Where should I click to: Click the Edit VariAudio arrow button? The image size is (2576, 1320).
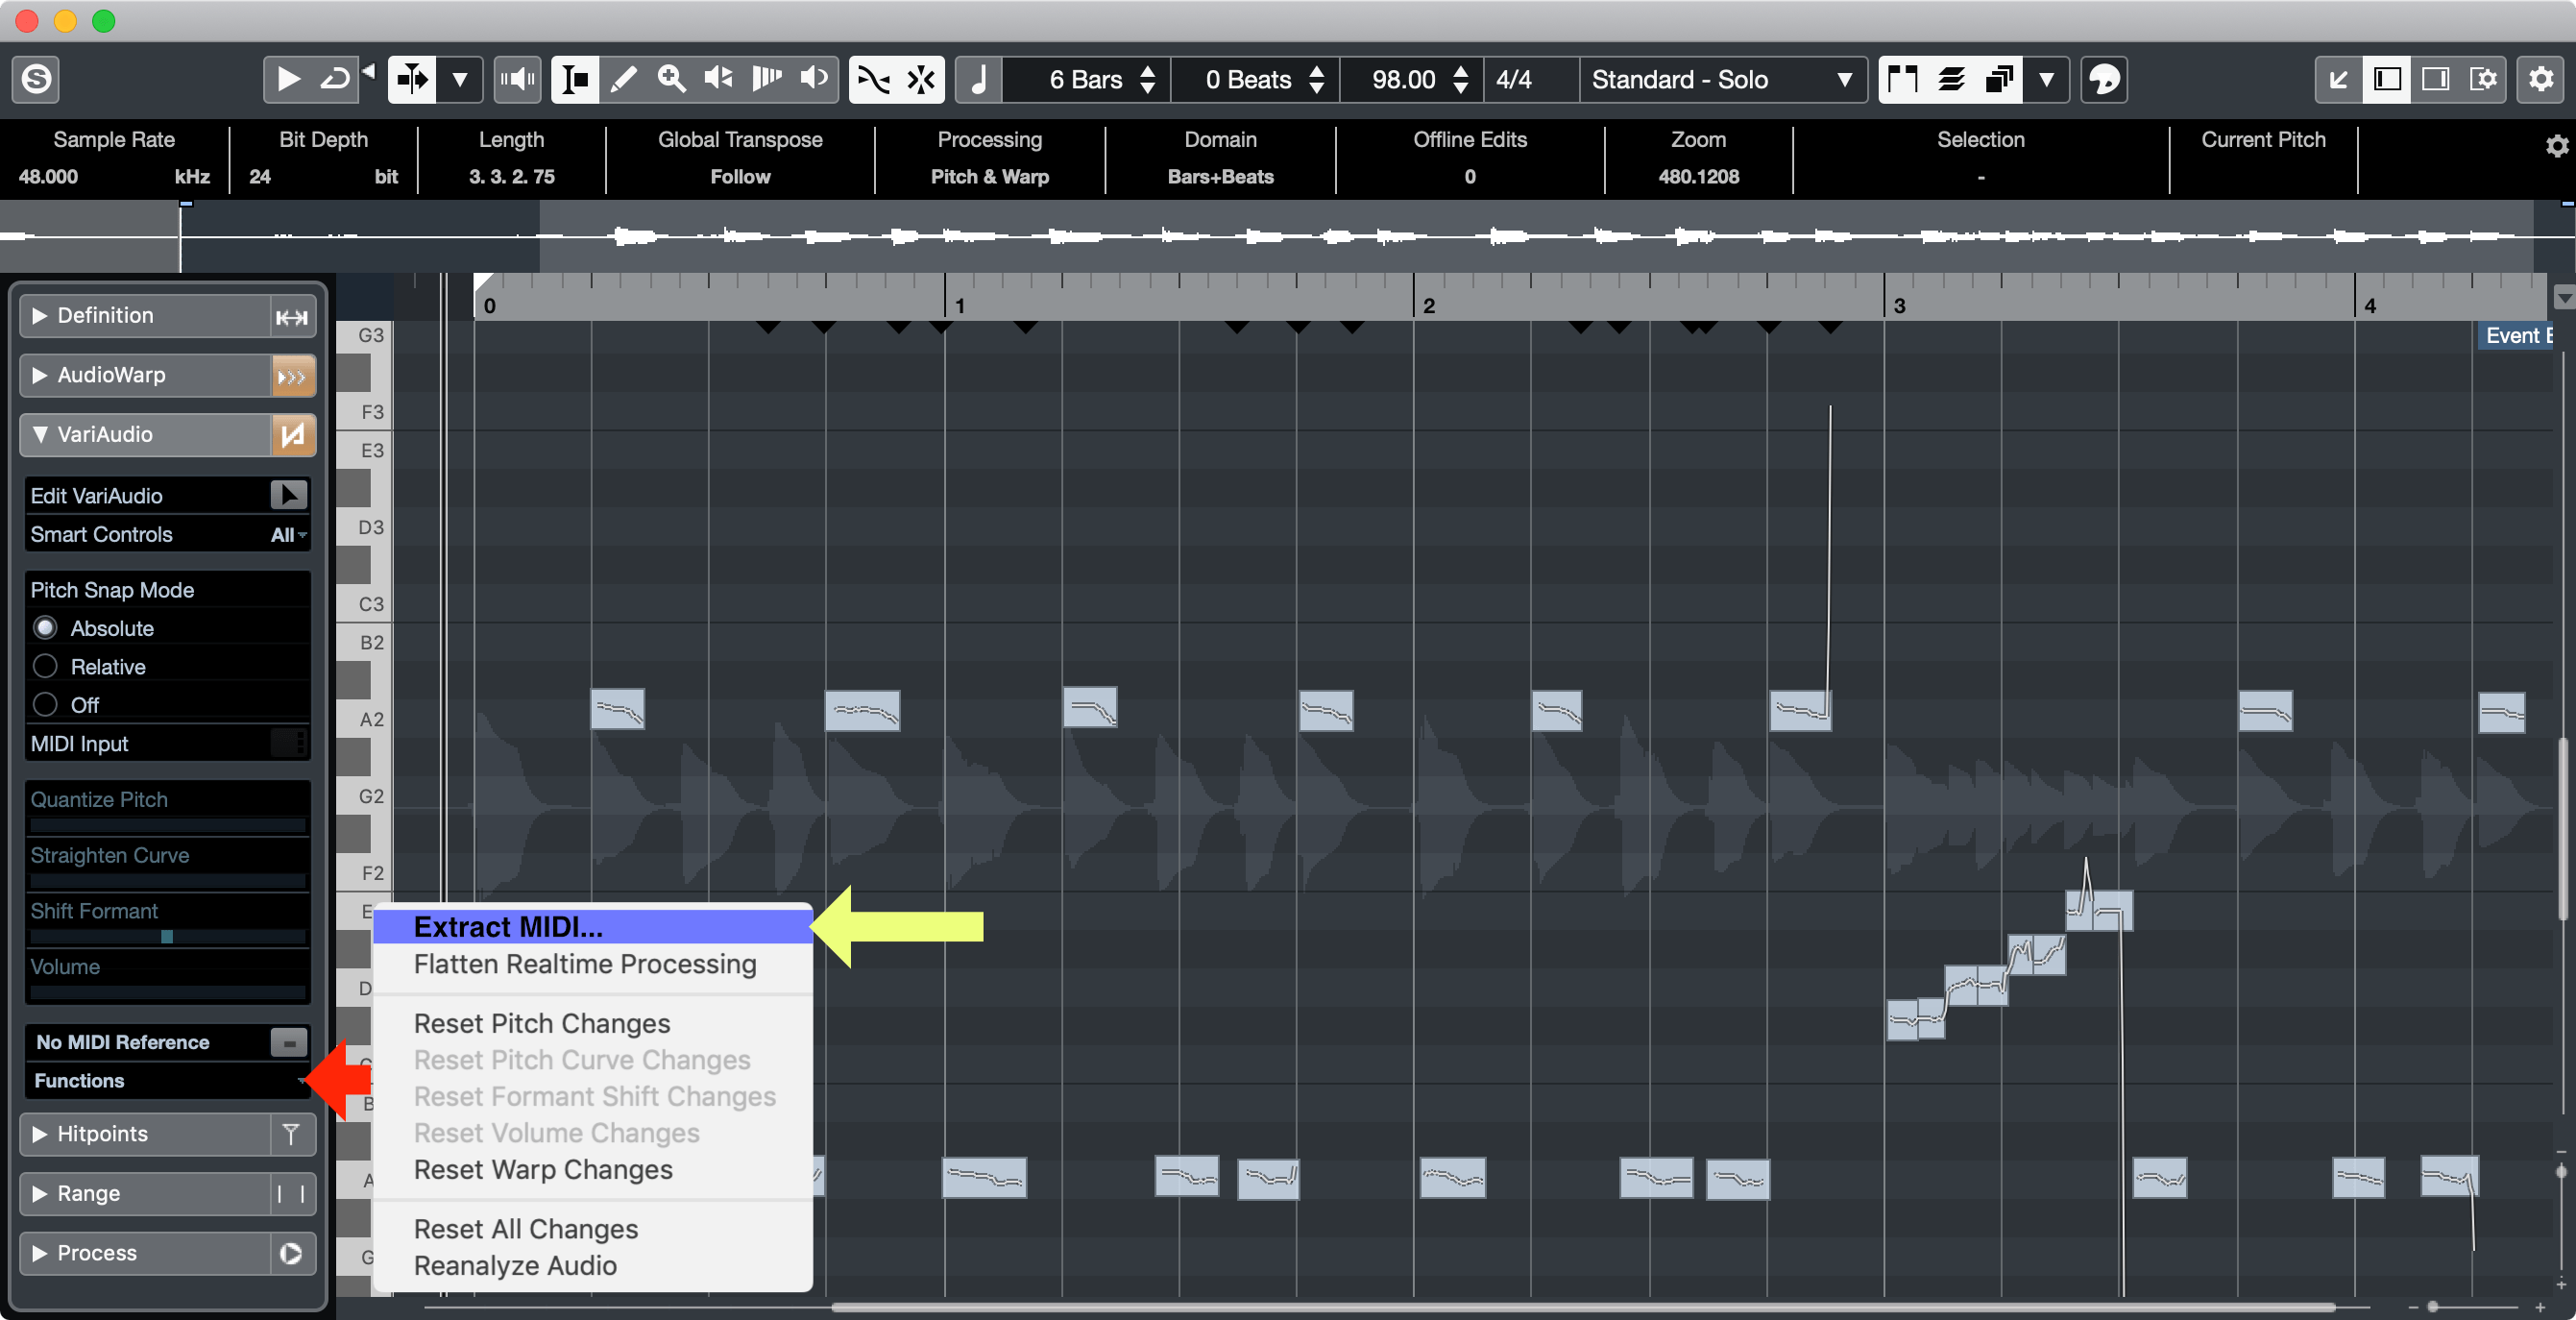[x=289, y=495]
